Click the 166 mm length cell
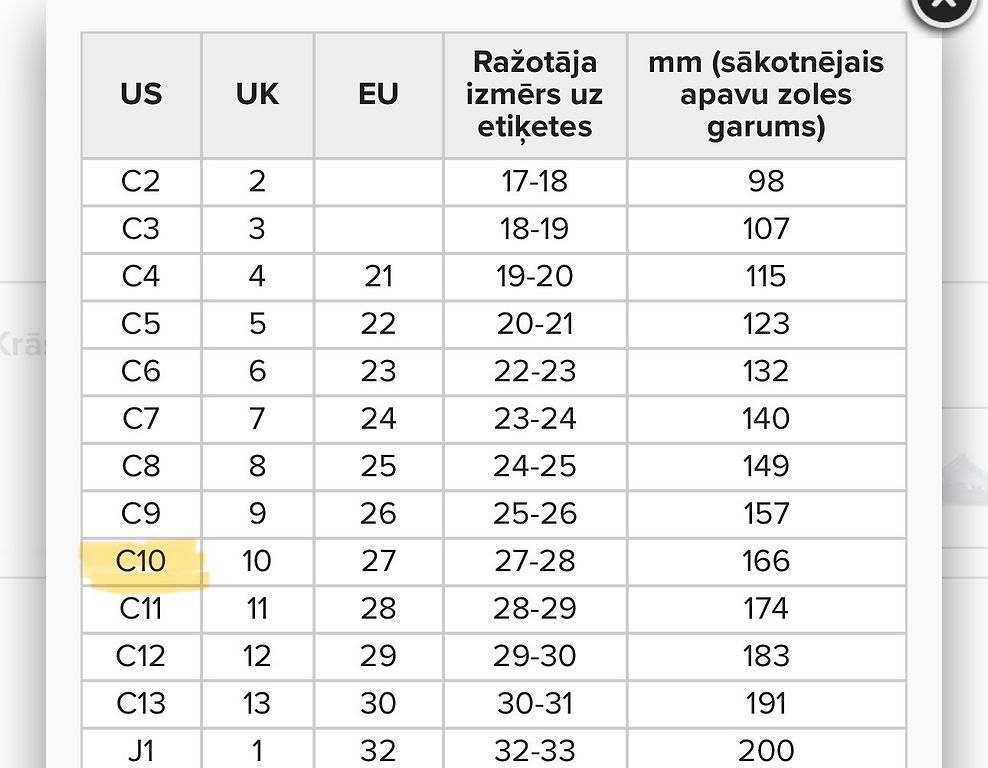This screenshot has width=988, height=768. click(x=766, y=561)
